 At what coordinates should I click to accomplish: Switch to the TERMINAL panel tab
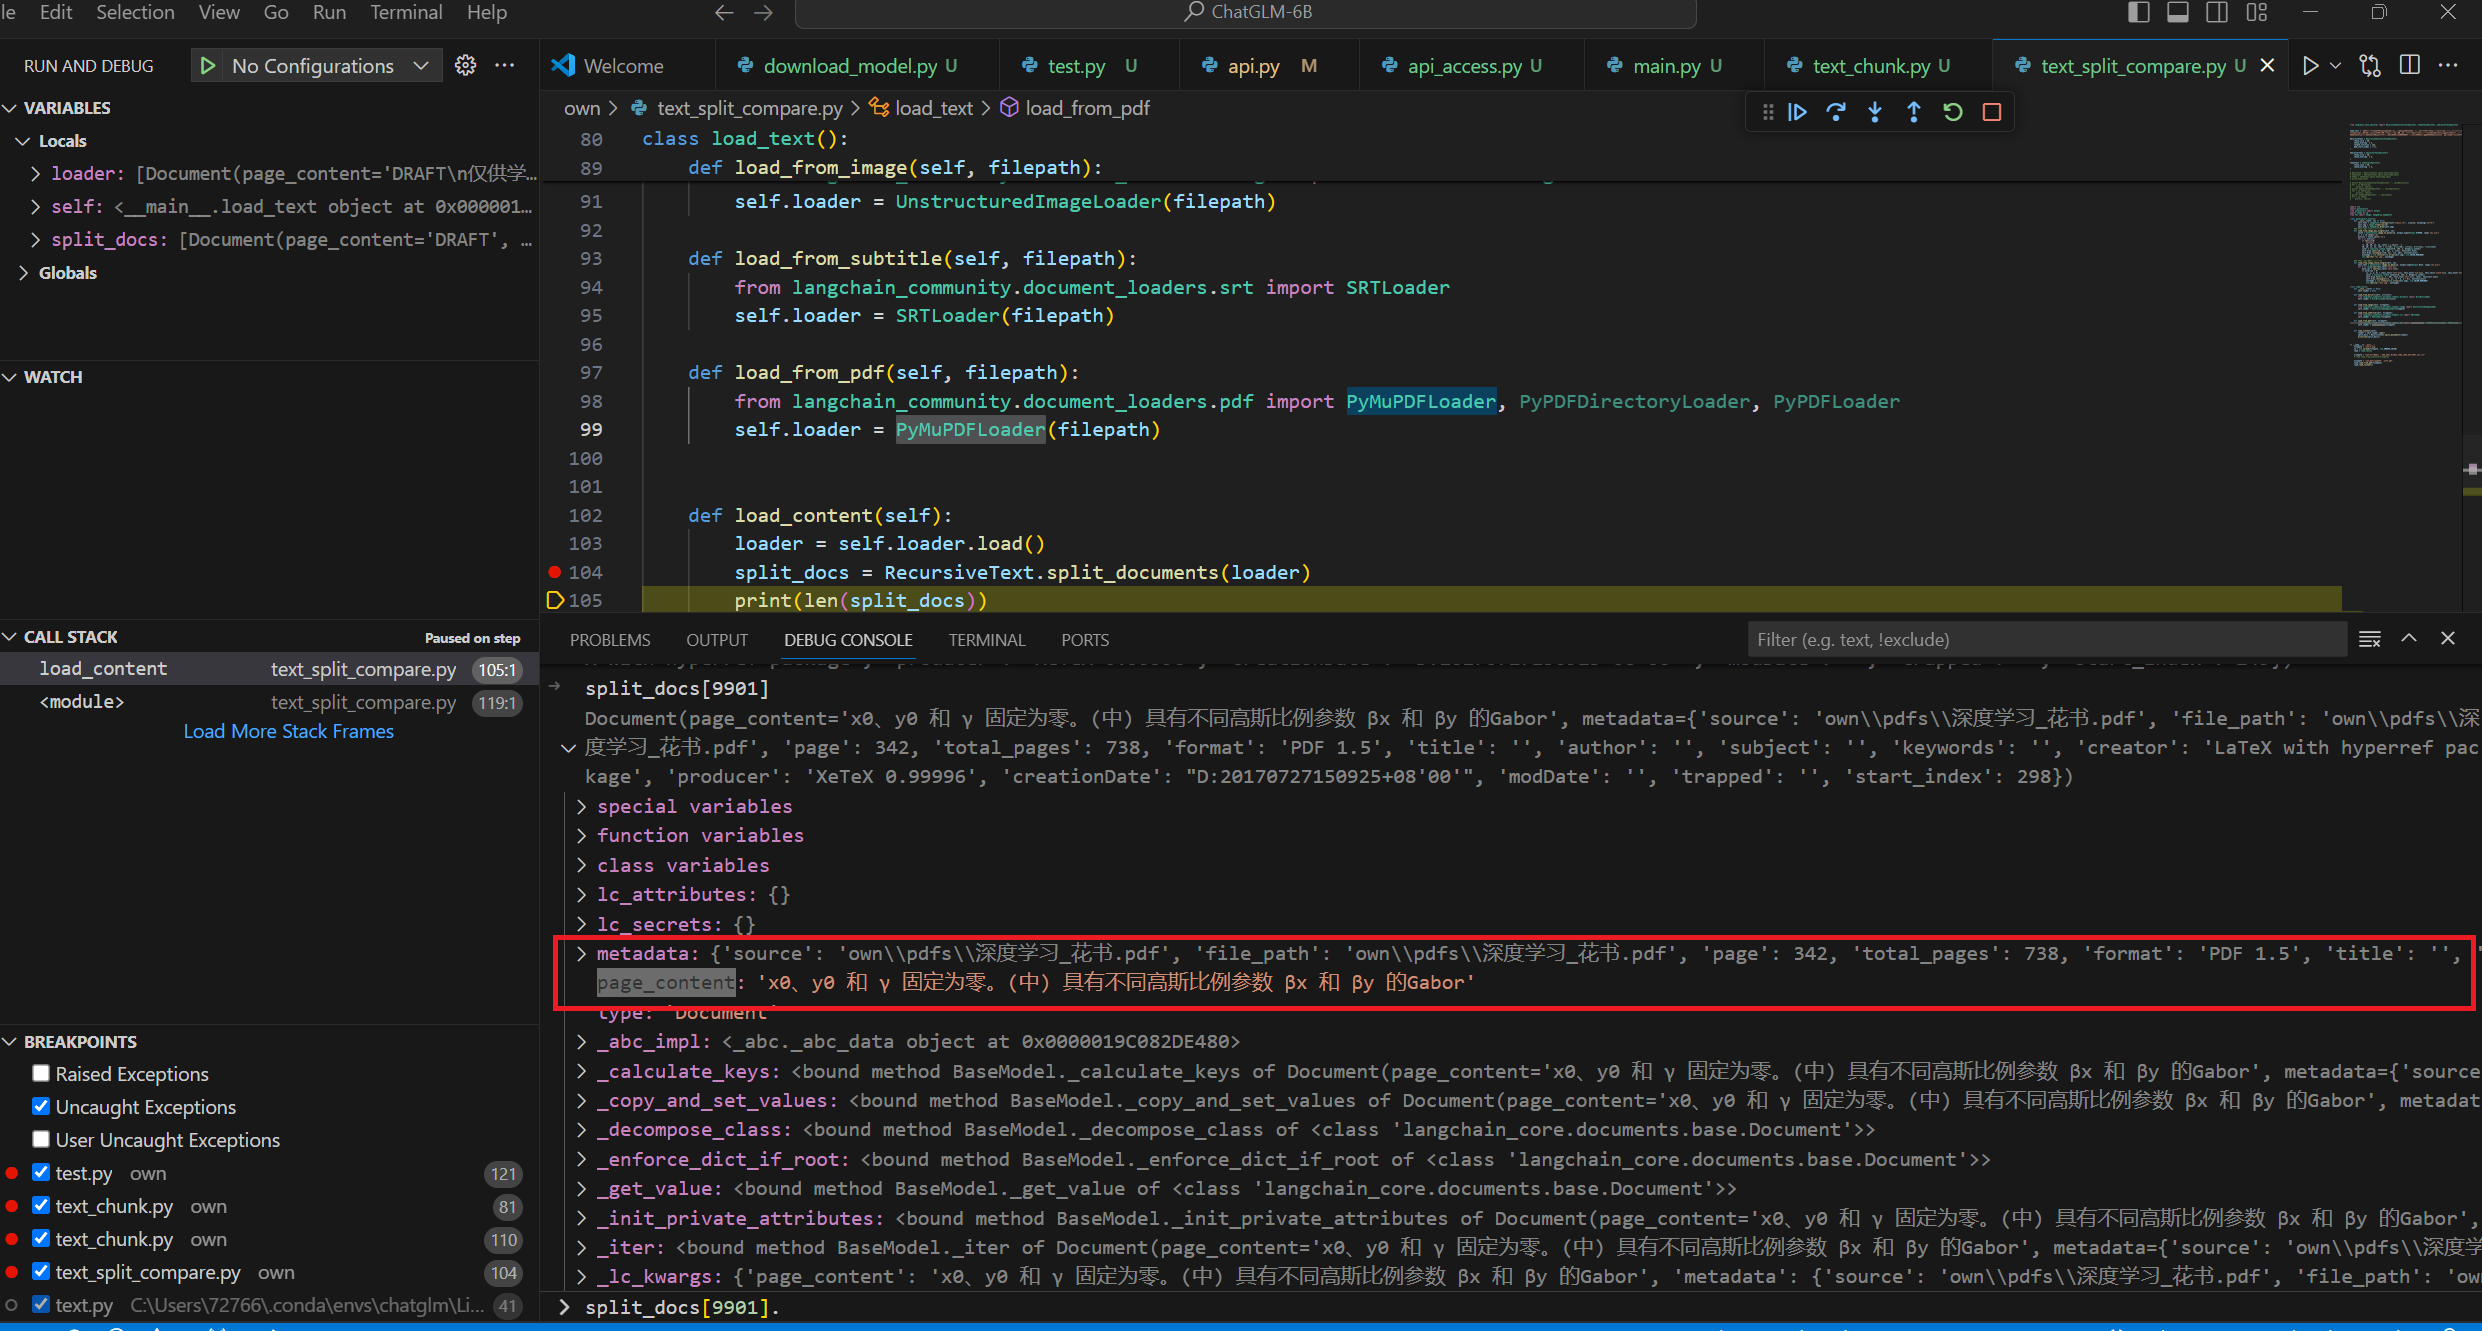coord(986,640)
